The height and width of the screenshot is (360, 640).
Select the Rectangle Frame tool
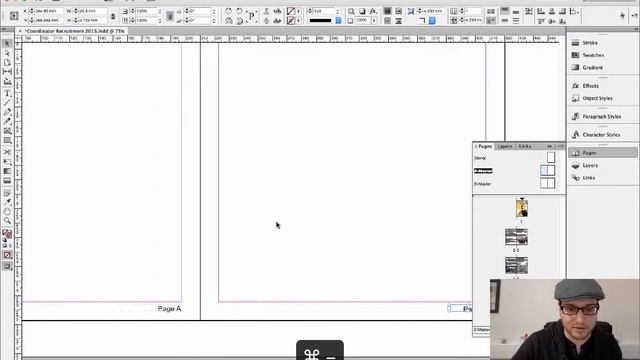[7, 131]
